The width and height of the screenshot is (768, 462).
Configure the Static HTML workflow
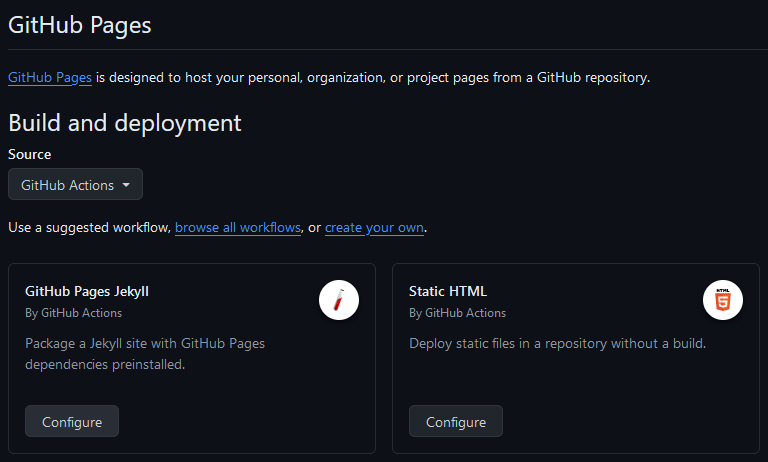pos(456,421)
